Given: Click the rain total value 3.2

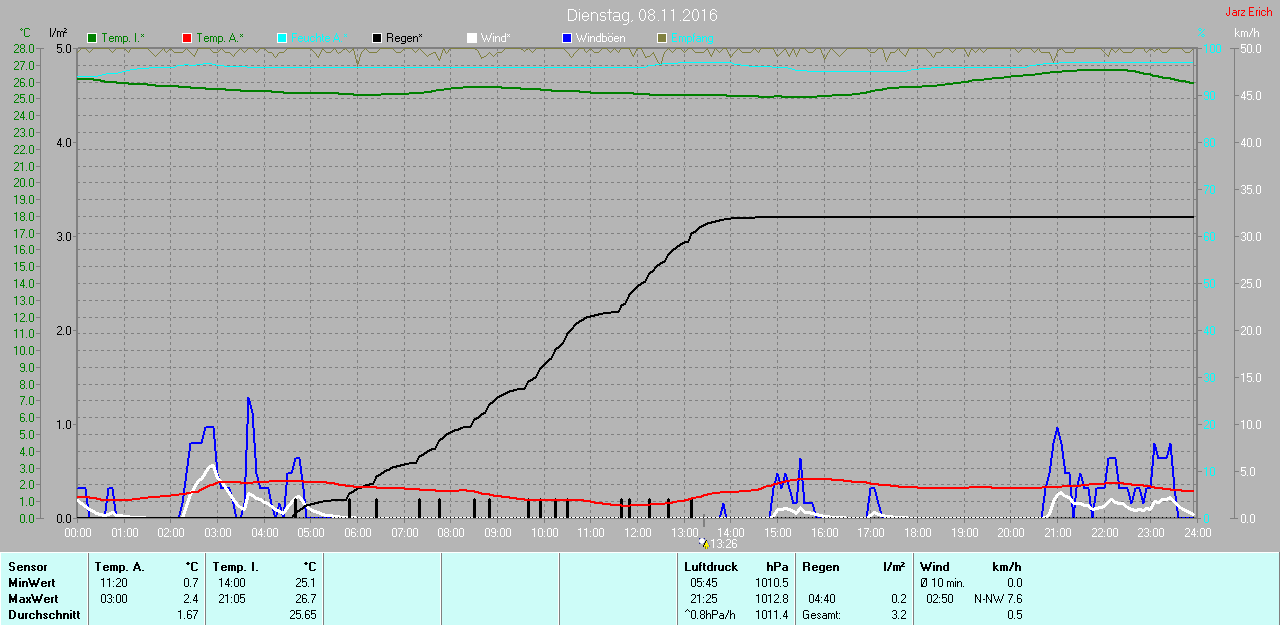Looking at the screenshot, I should pos(898,615).
